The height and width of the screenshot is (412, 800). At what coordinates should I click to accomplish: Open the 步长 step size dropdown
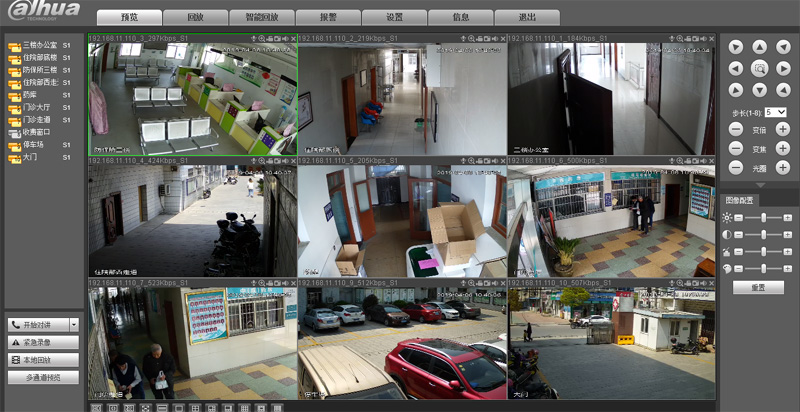(775, 112)
